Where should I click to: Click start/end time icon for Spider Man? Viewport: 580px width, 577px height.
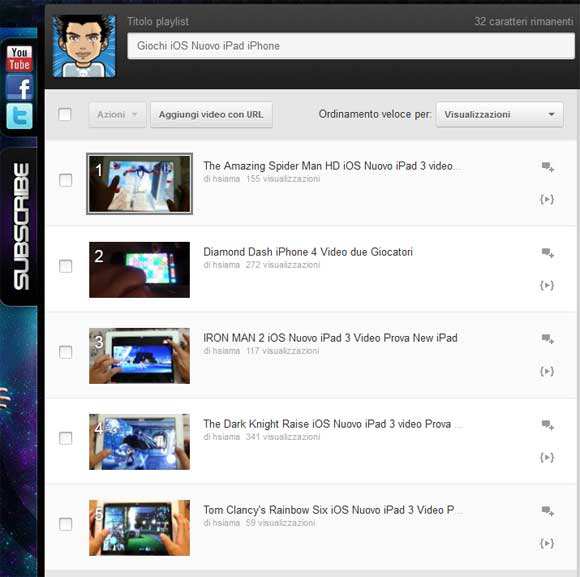point(547,199)
